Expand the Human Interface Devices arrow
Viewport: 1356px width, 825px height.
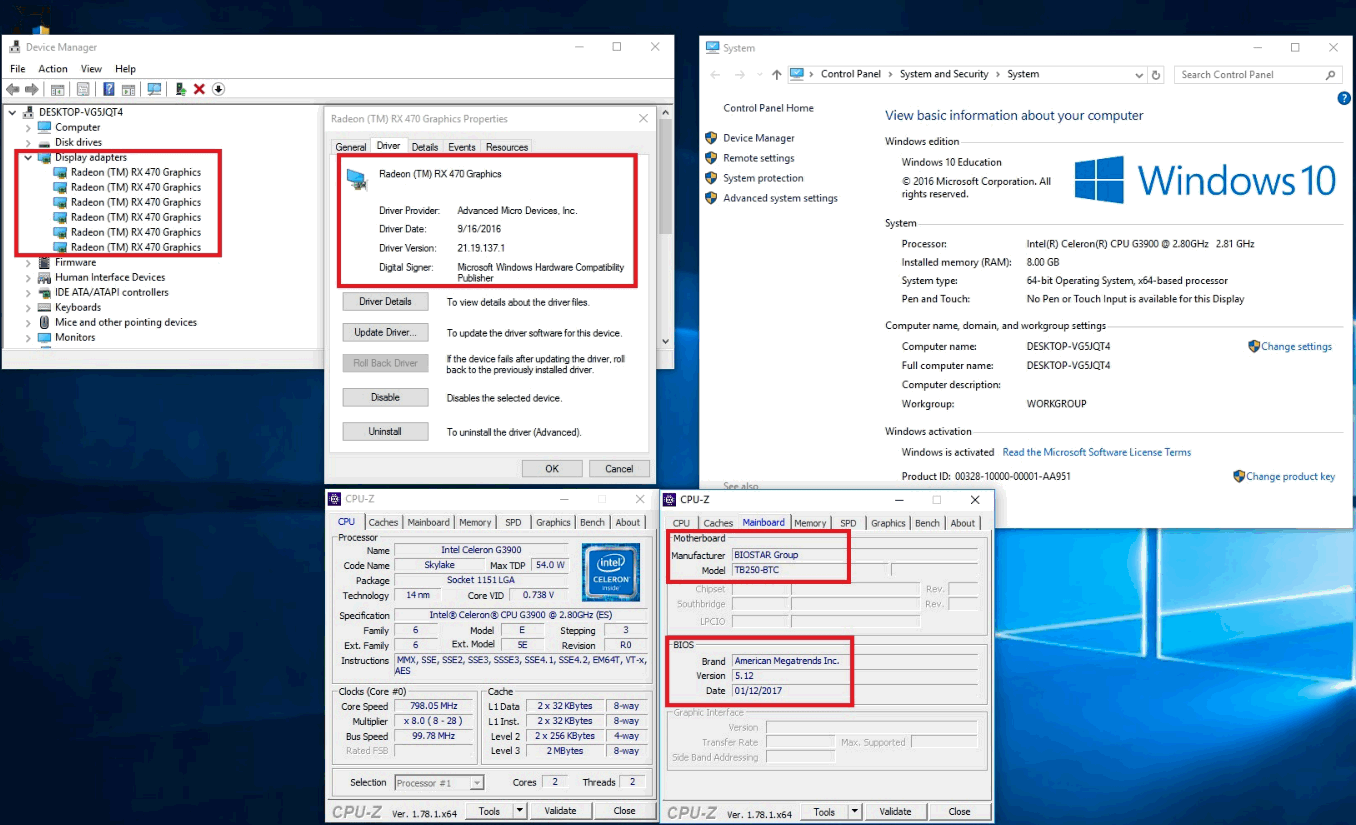tap(28, 277)
